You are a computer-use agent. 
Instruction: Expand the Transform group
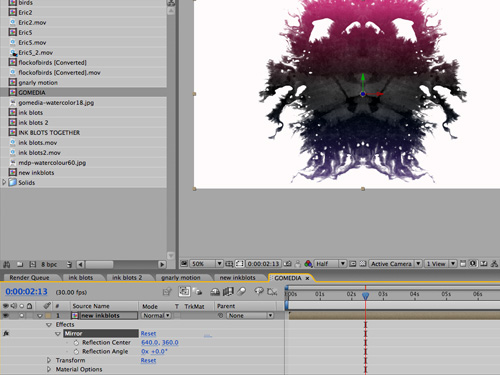[49, 360]
